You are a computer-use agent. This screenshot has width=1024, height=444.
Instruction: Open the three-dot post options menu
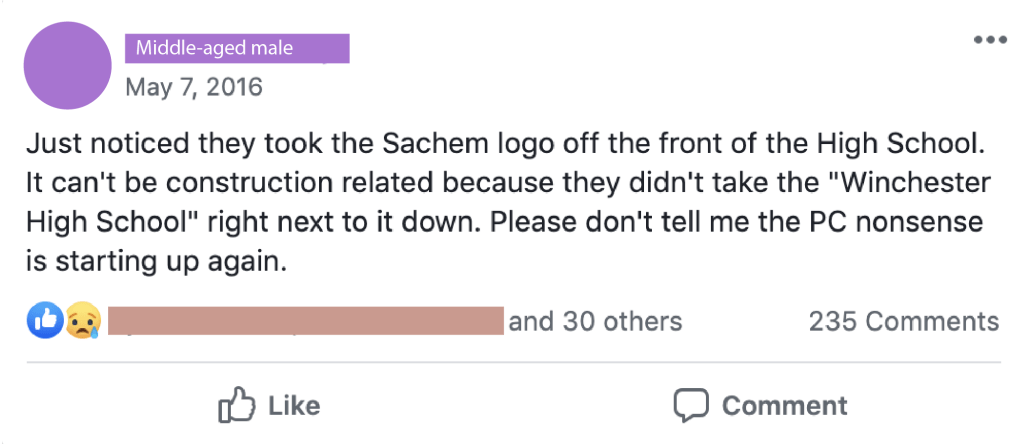(x=989, y=41)
